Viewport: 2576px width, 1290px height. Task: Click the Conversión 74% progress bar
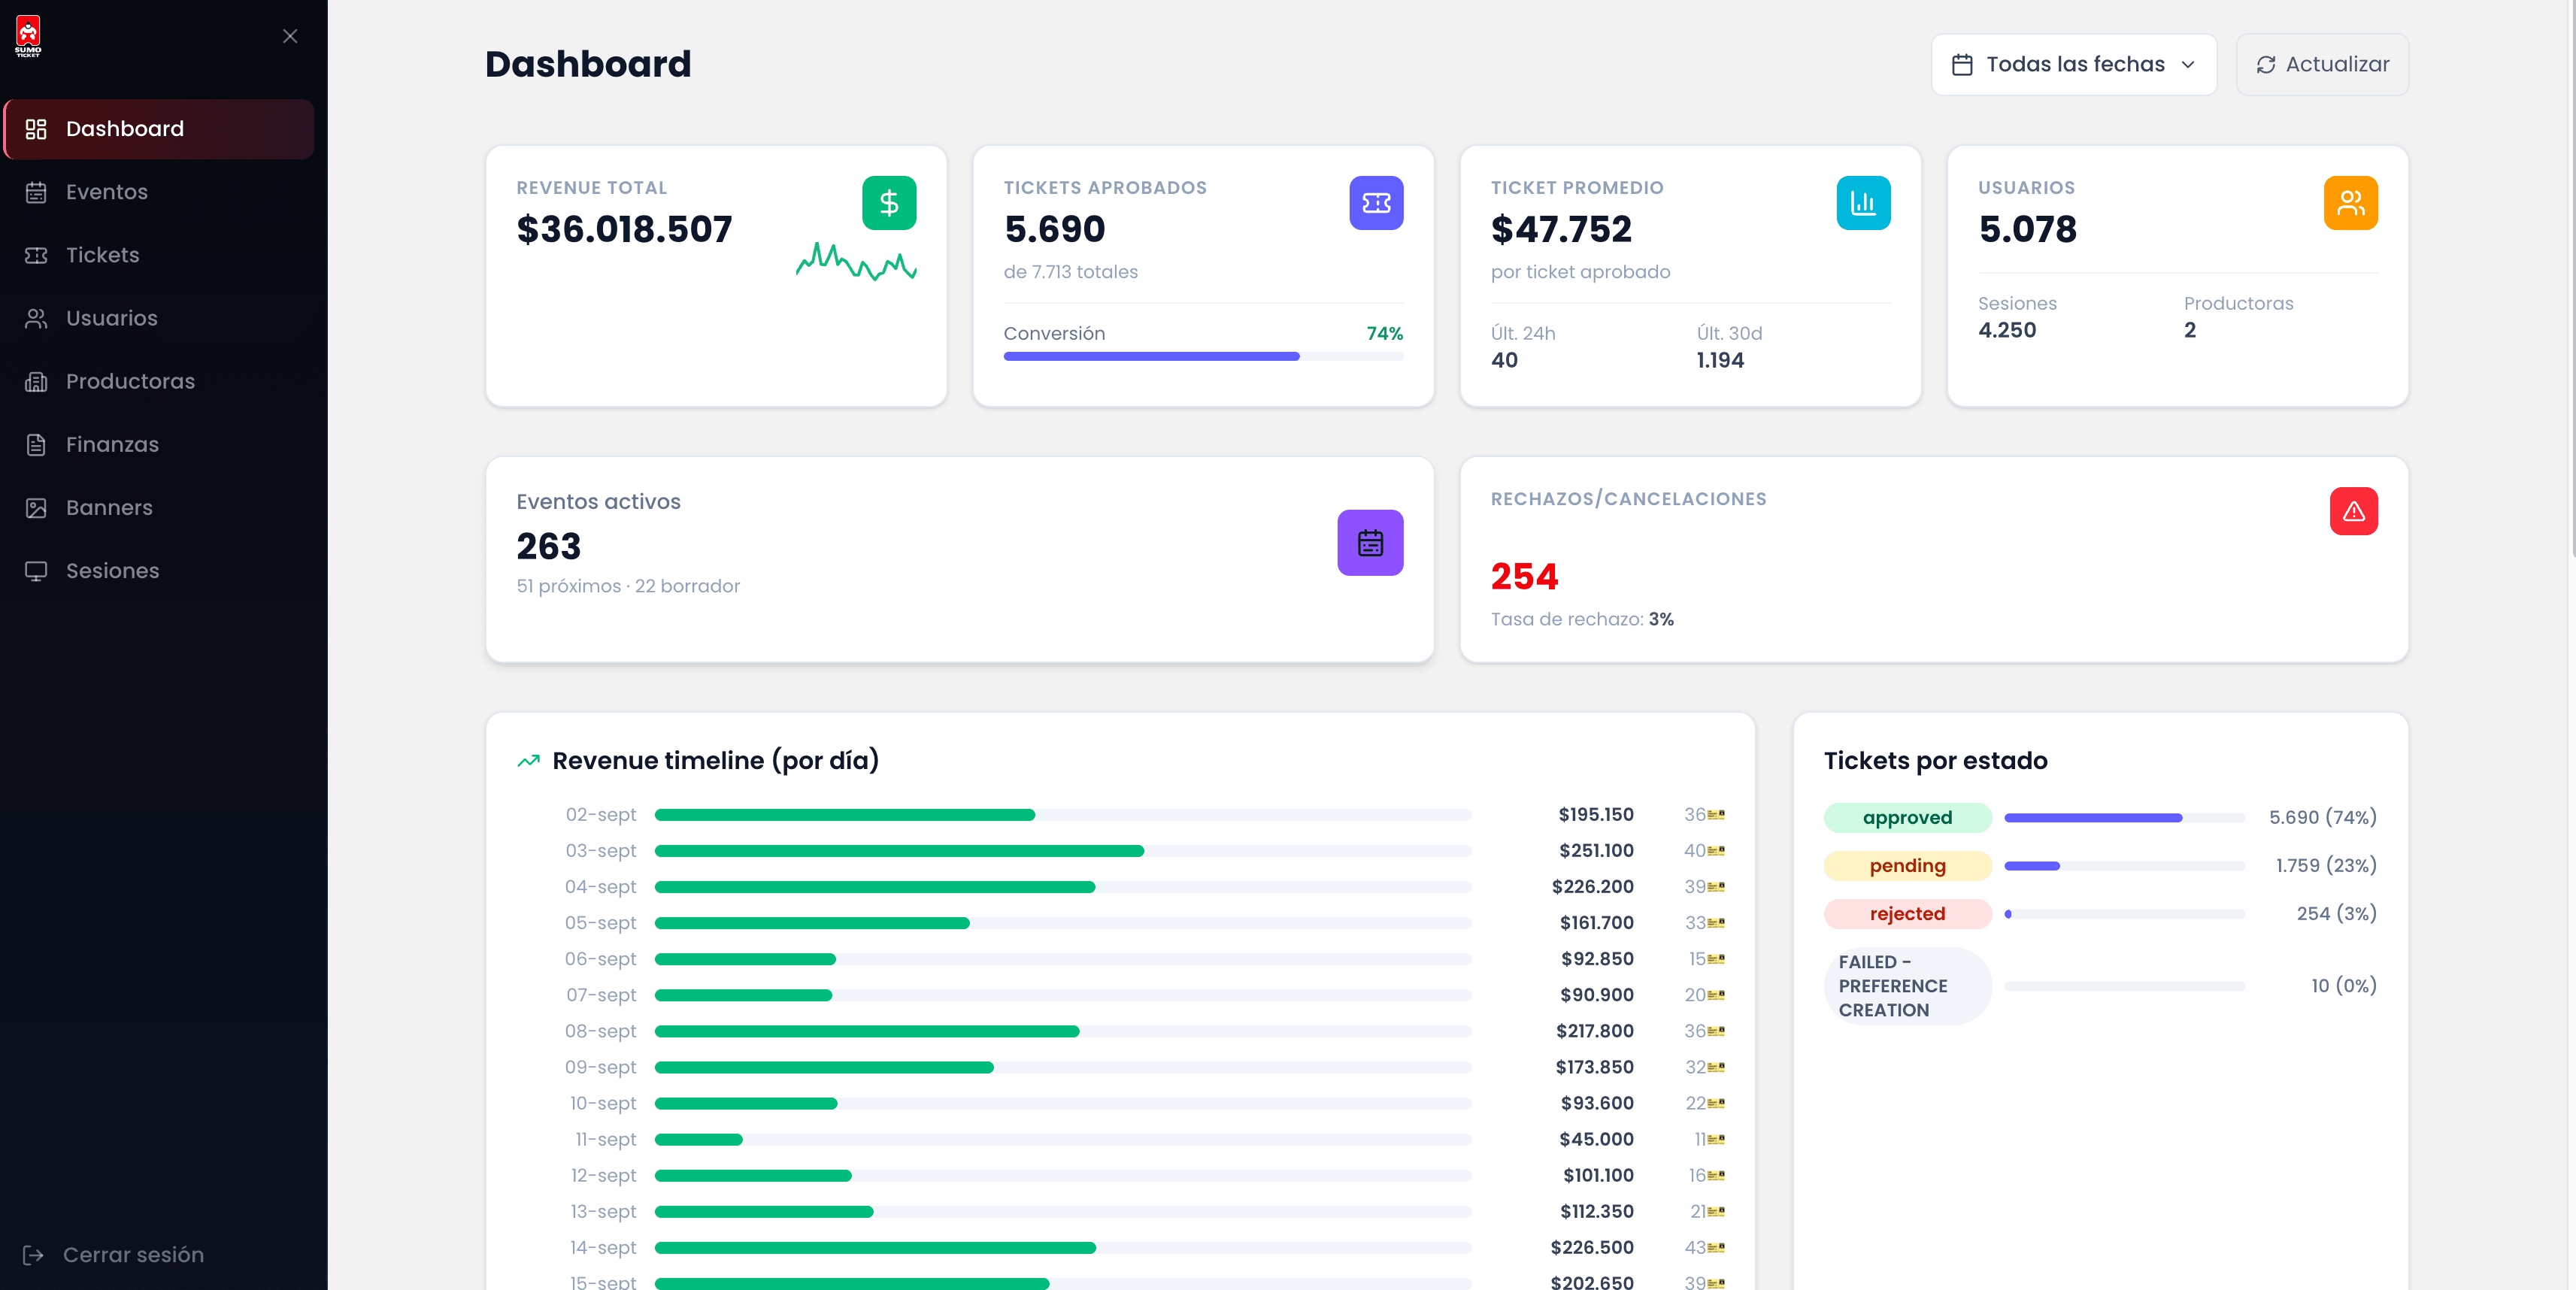click(x=1203, y=357)
